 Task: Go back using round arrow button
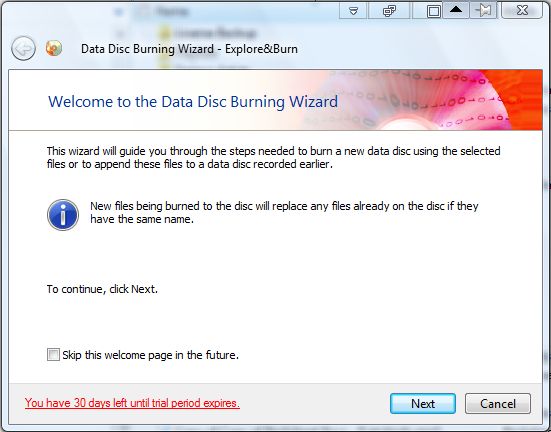pos(23,49)
